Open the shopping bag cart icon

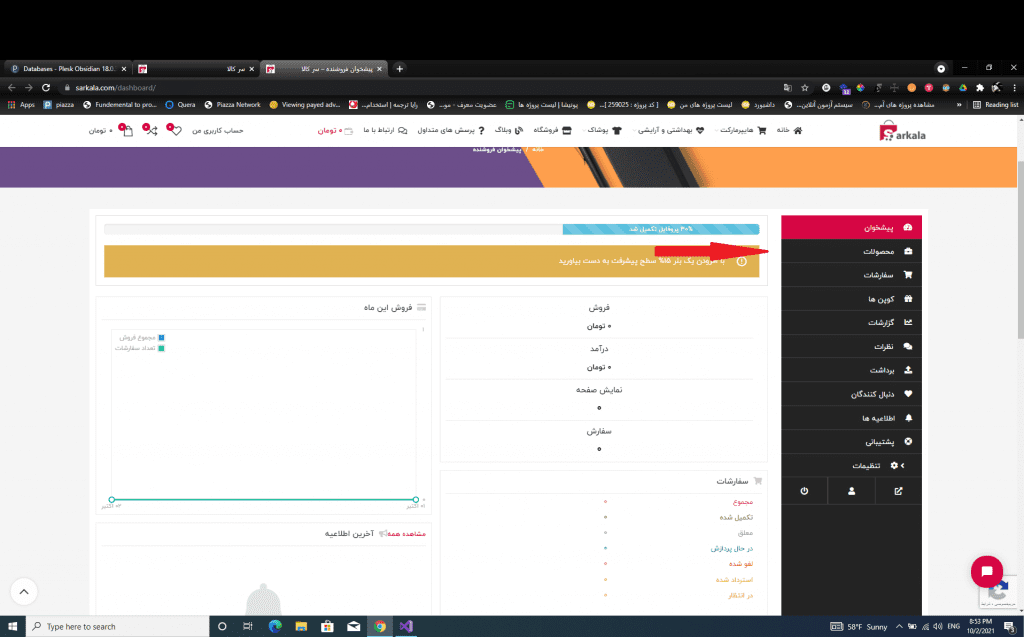[x=126, y=130]
